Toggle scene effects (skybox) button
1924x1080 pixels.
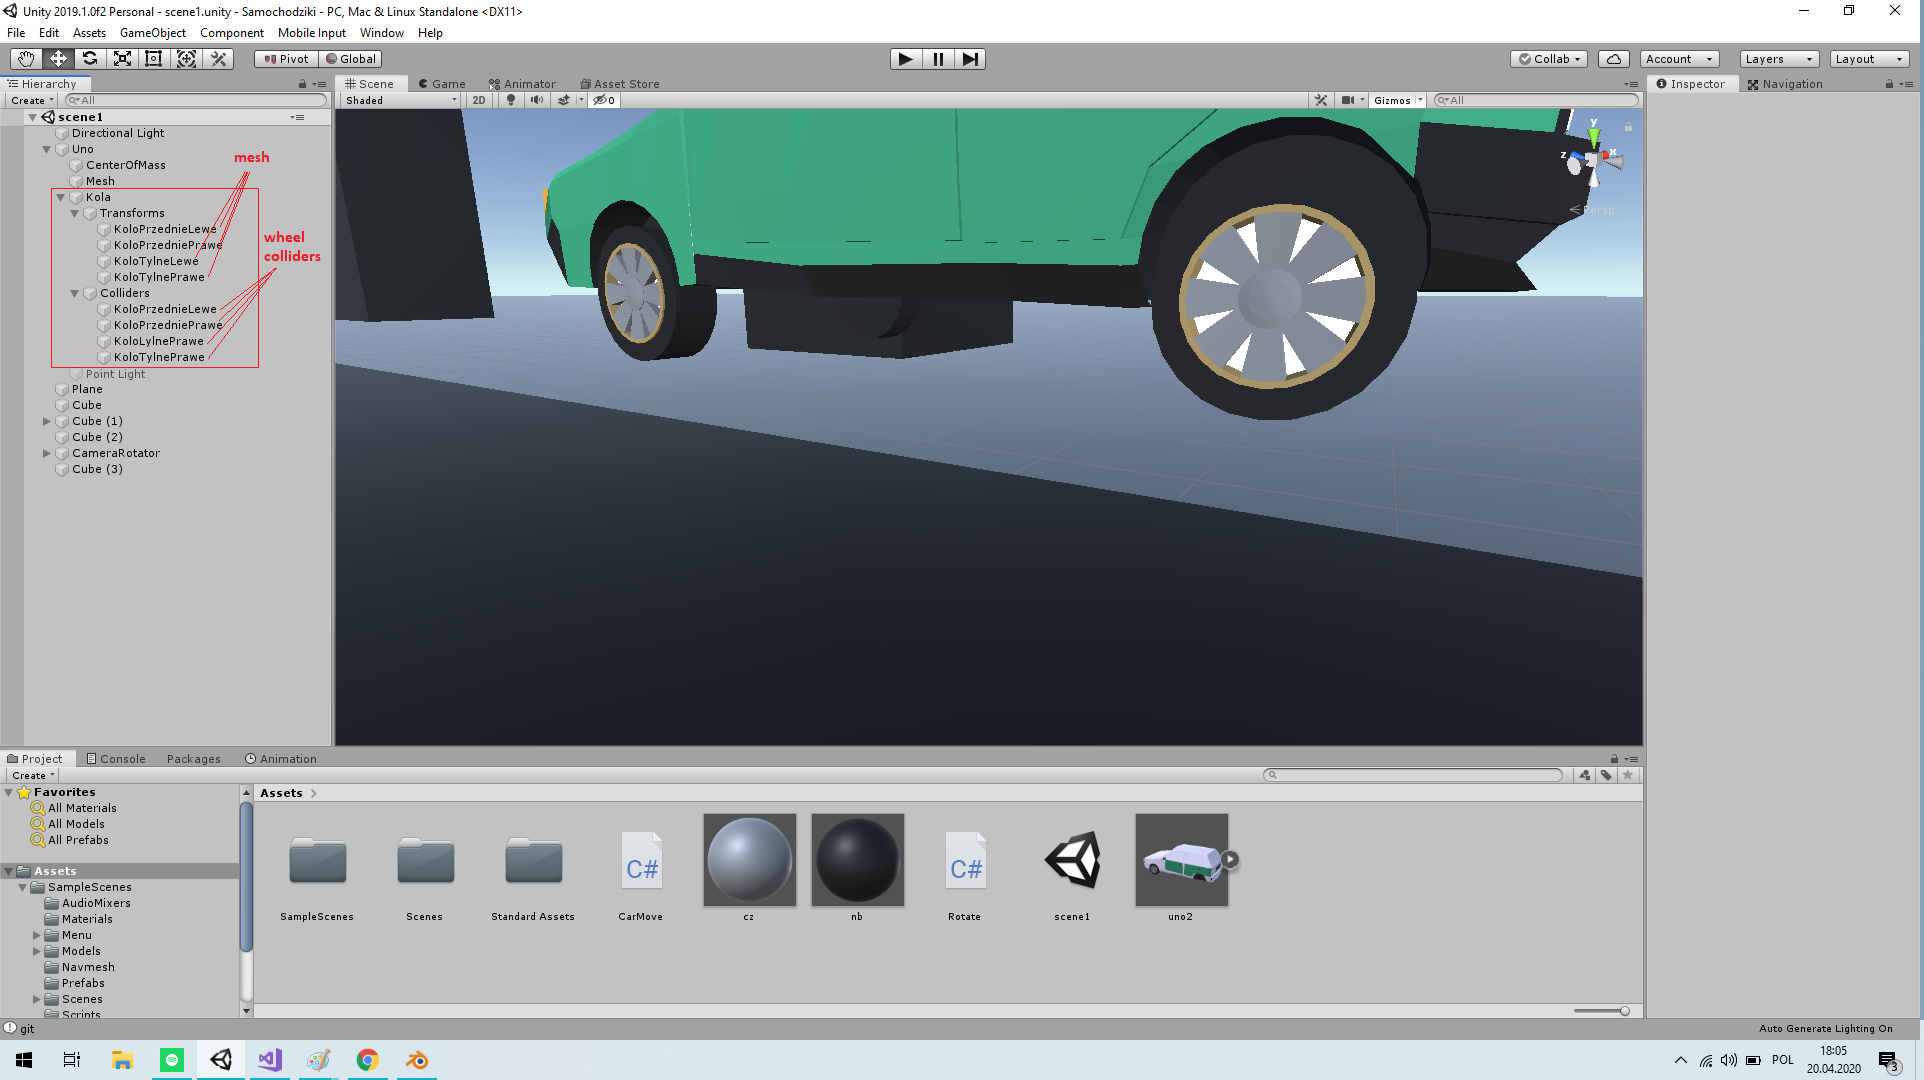(564, 100)
